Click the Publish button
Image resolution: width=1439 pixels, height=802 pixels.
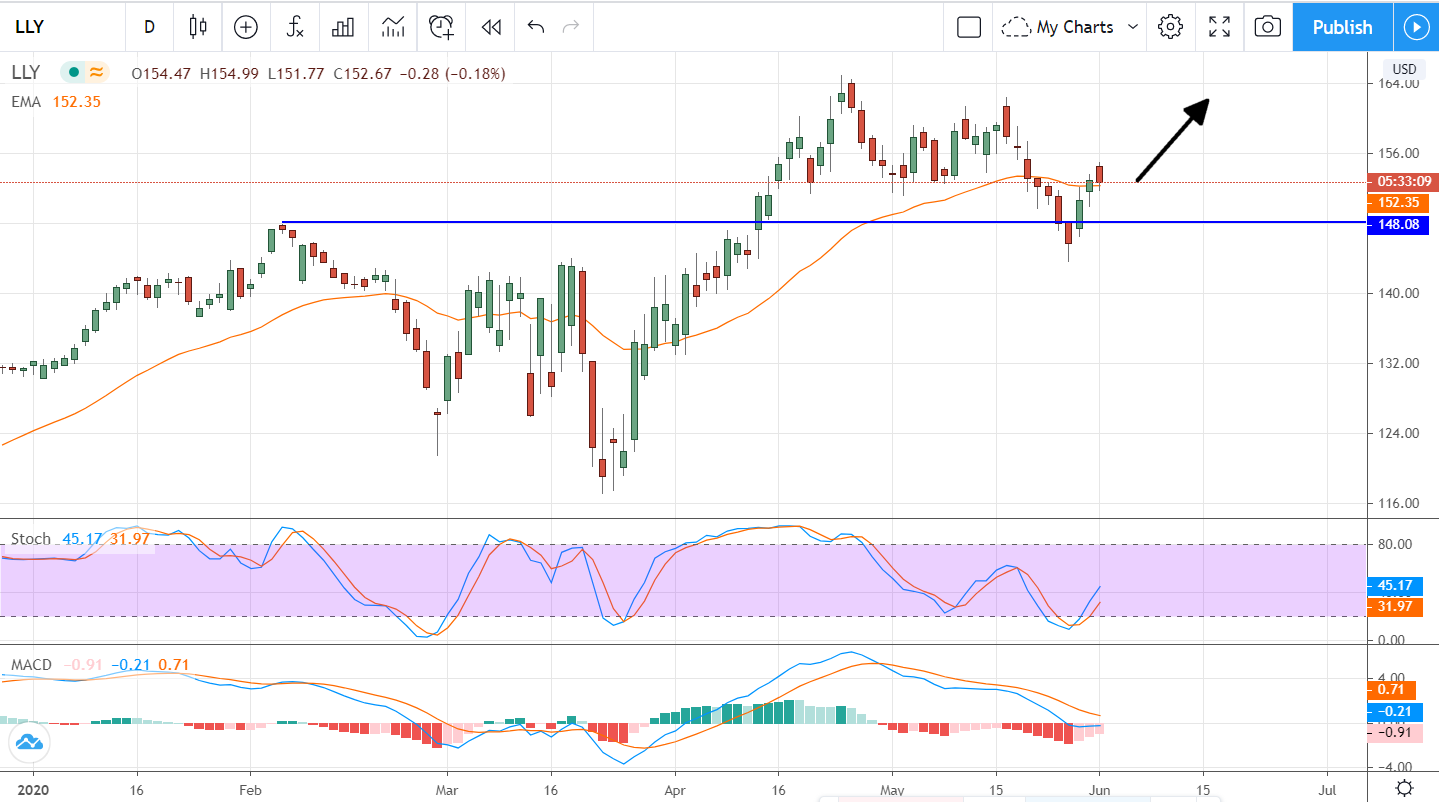[x=1342, y=27]
